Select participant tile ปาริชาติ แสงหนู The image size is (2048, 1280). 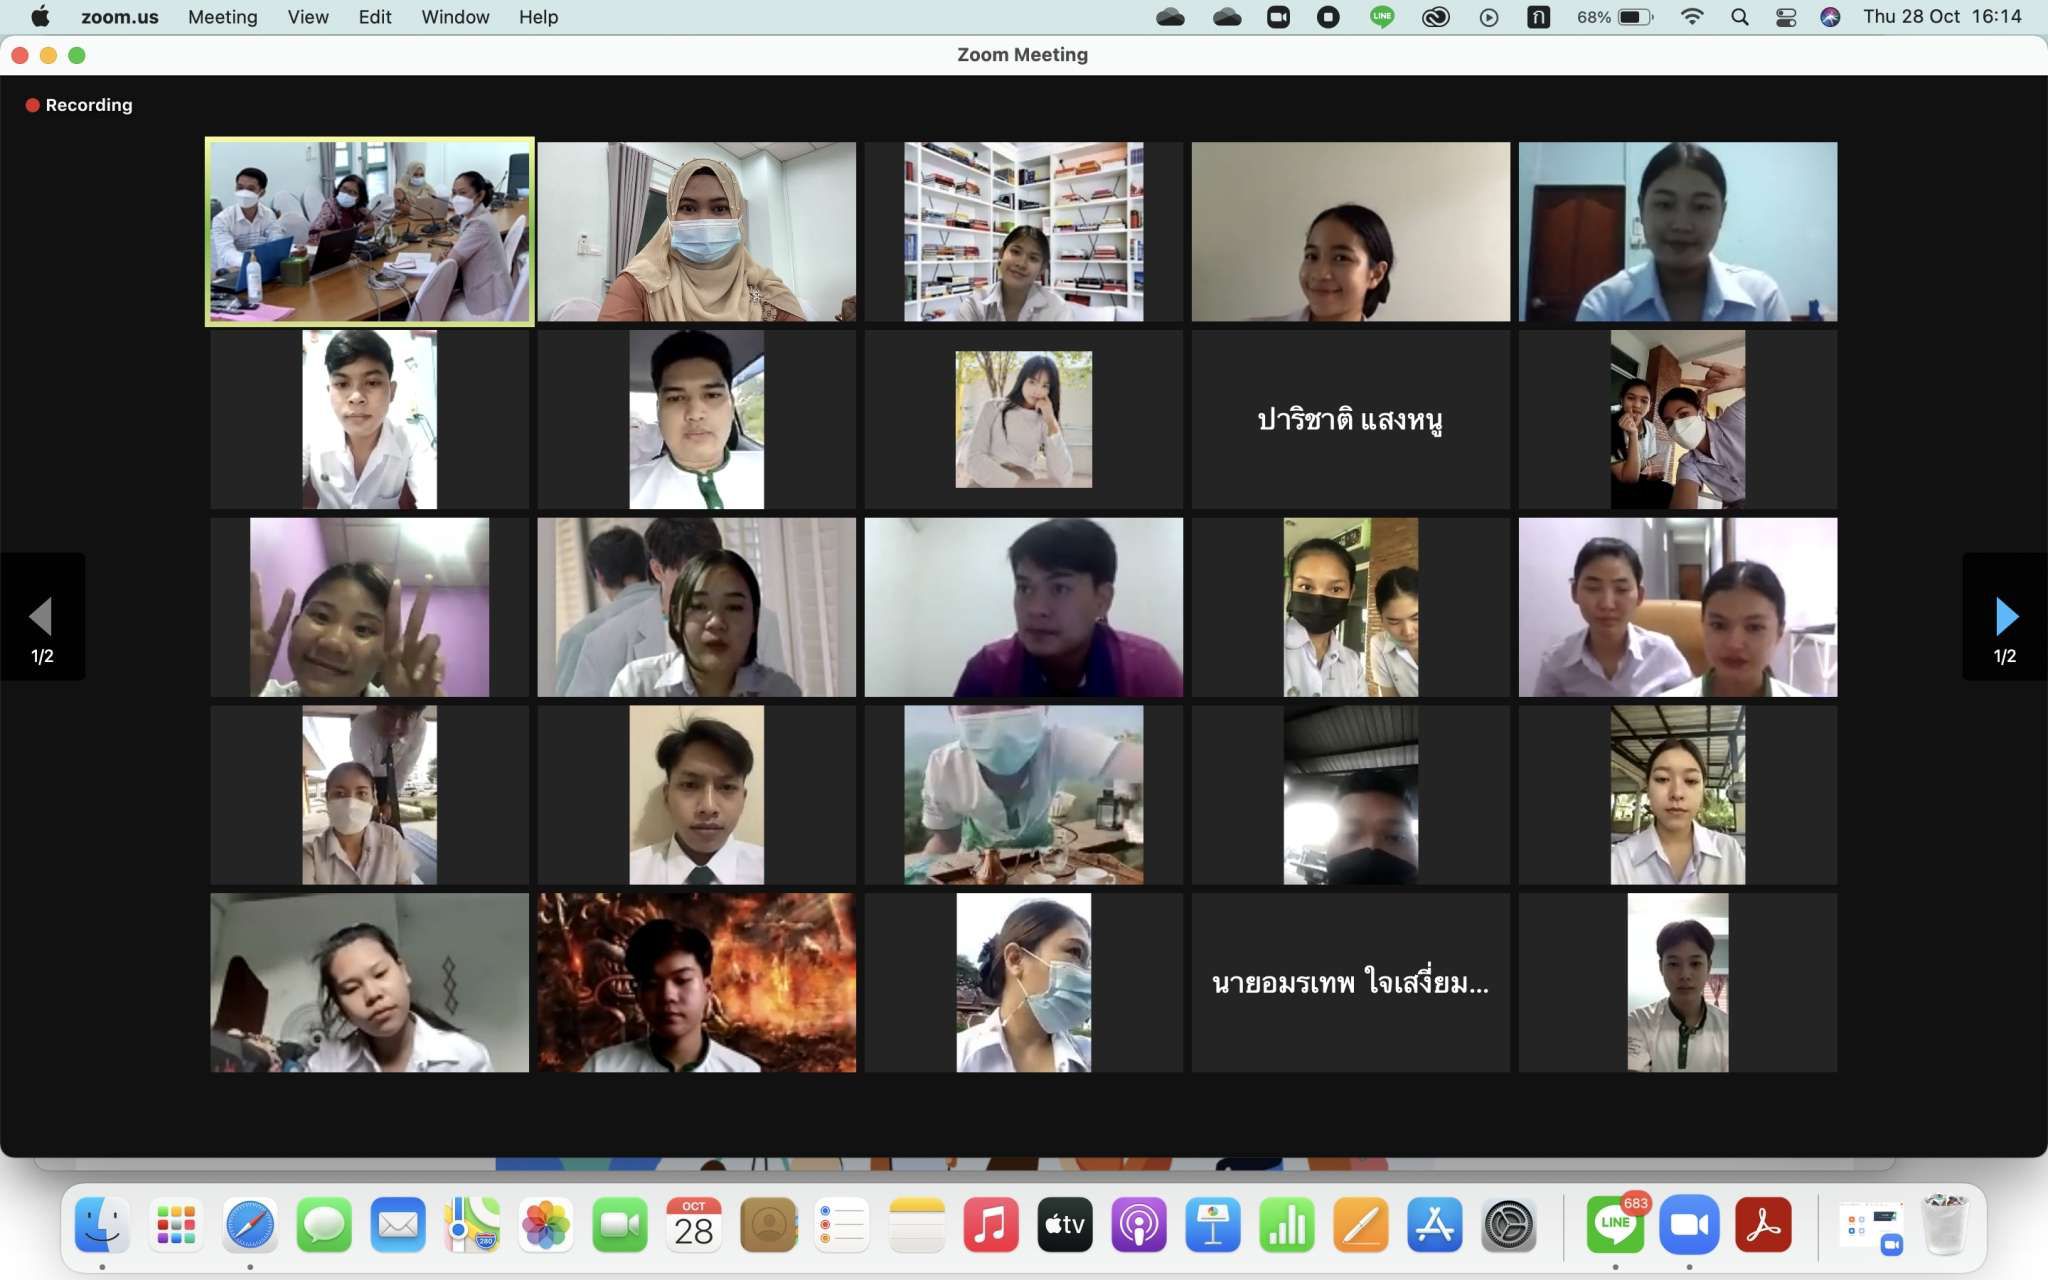point(1350,420)
